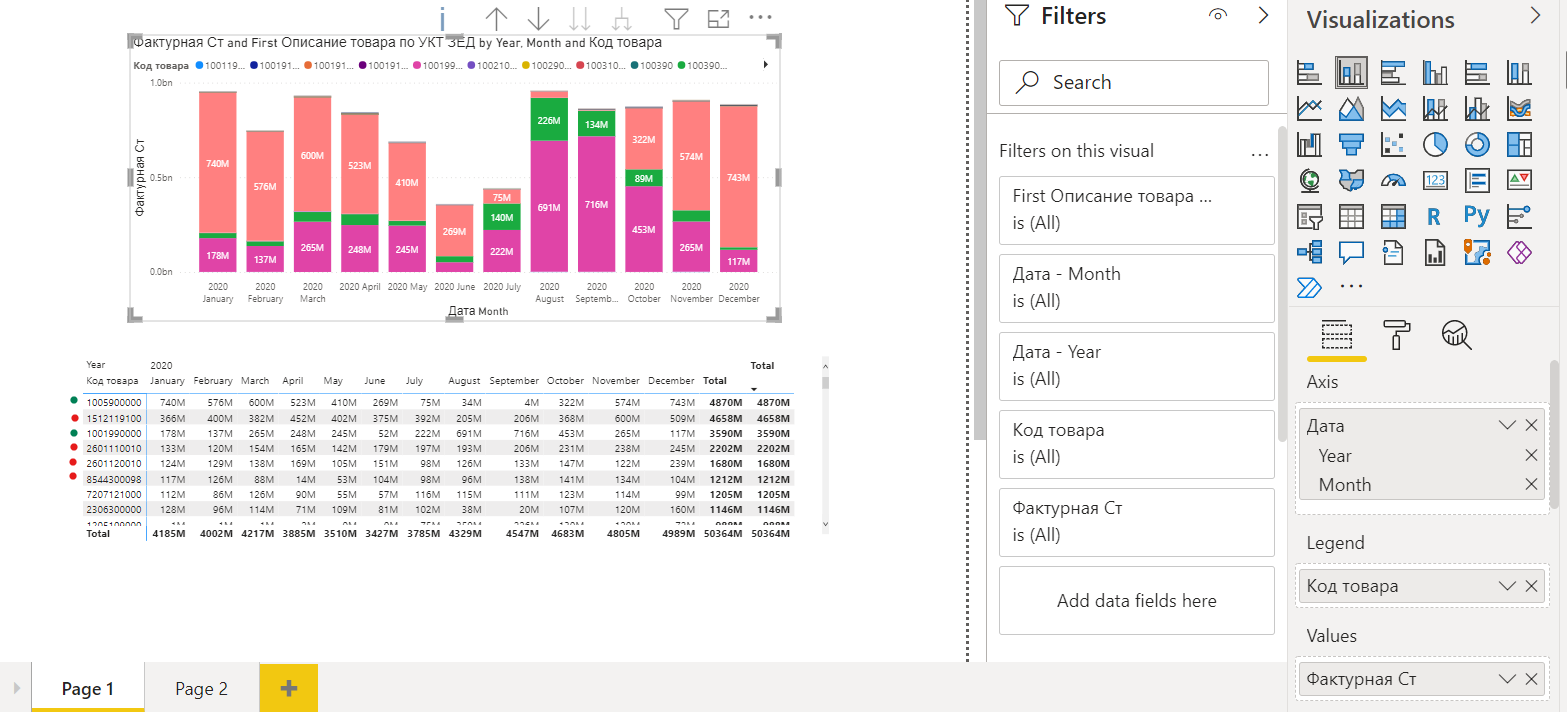
Task: Collapse the Filters pane chevron
Action: 1262,15
